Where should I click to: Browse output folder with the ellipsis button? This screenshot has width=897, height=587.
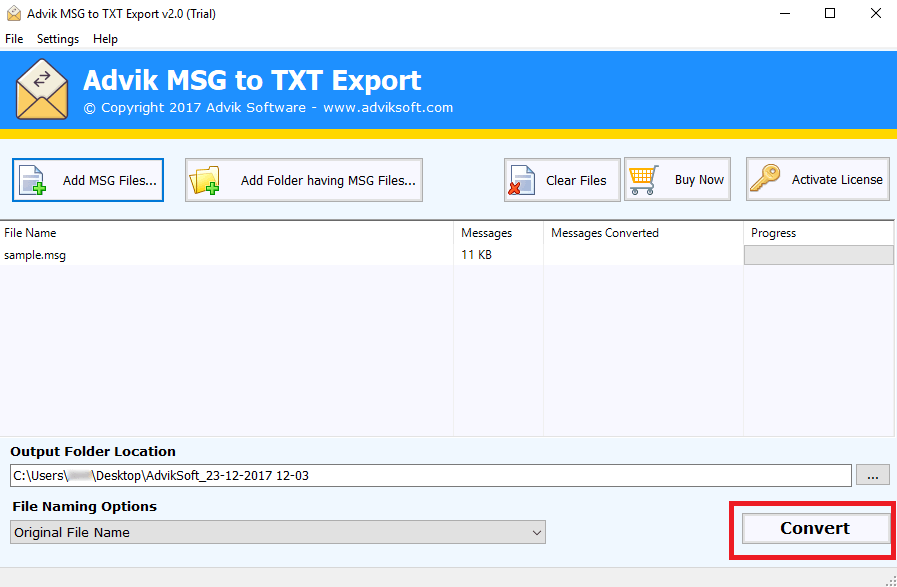(x=872, y=475)
